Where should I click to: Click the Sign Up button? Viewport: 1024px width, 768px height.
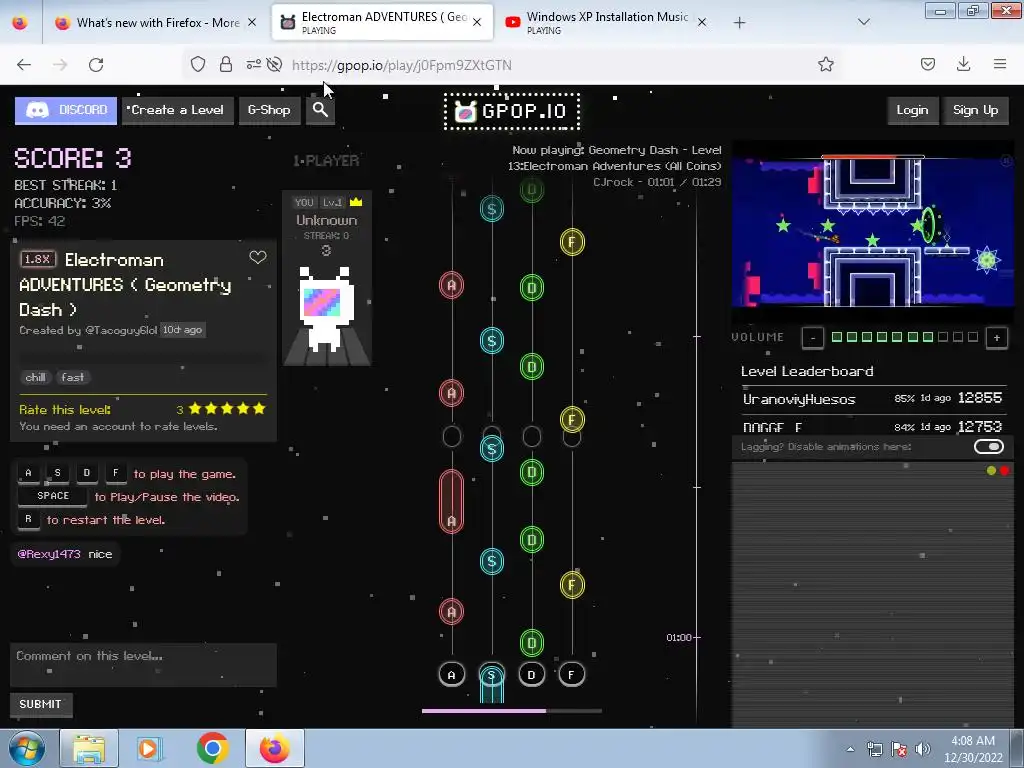976,110
